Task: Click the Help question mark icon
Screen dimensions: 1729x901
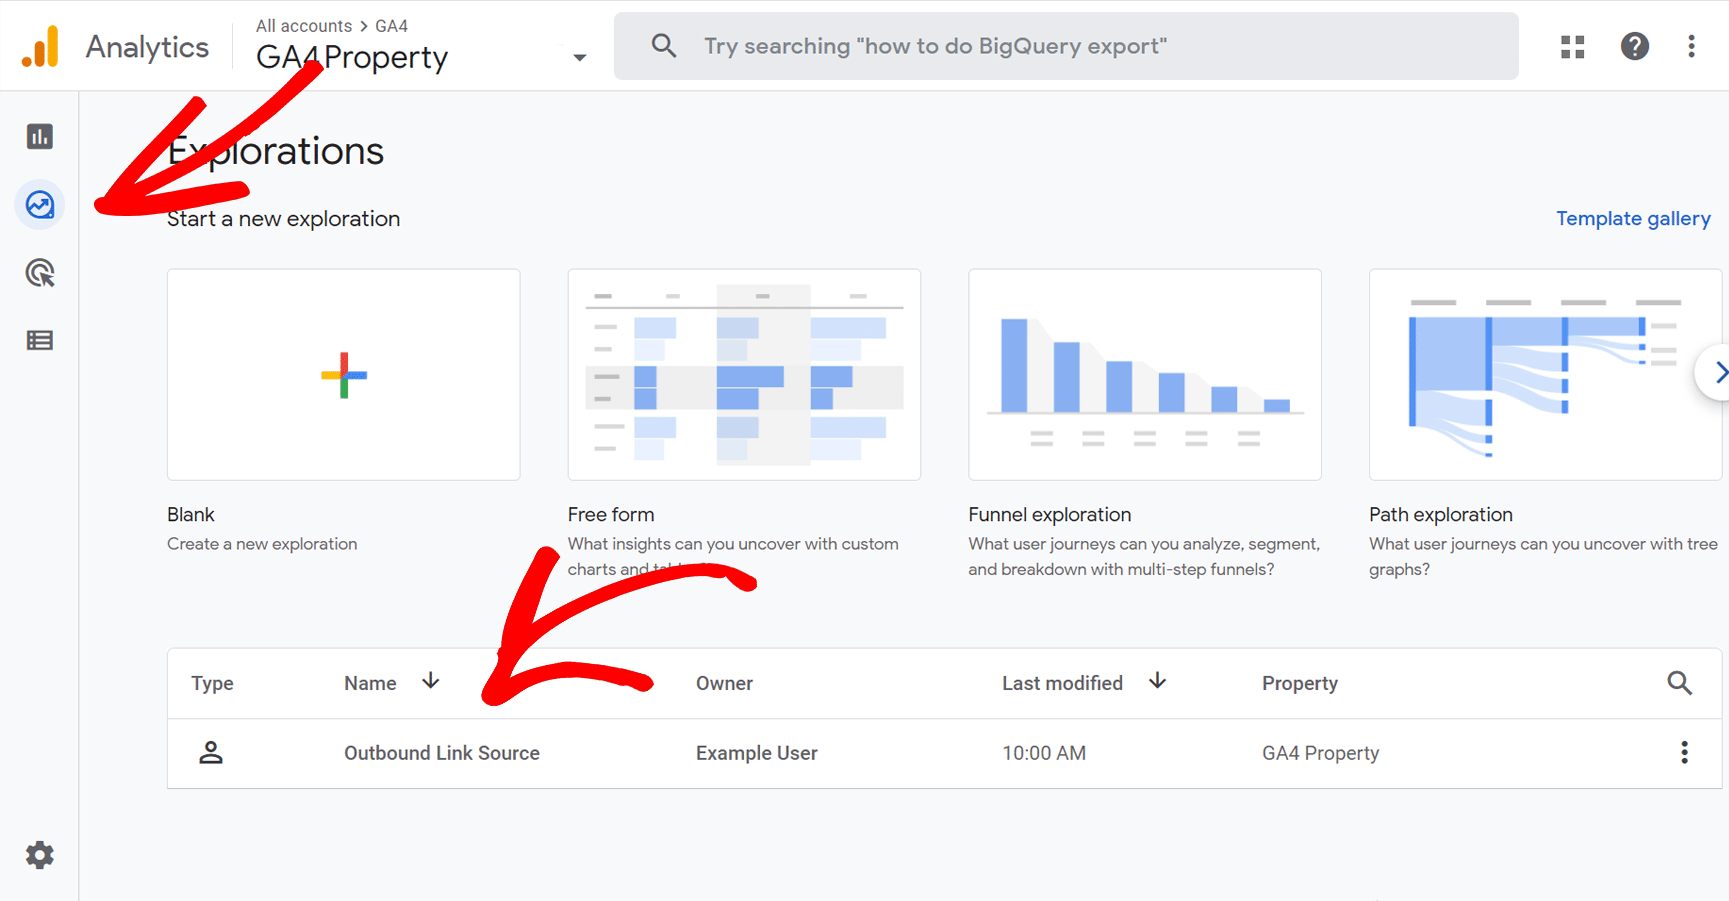Action: tap(1634, 47)
